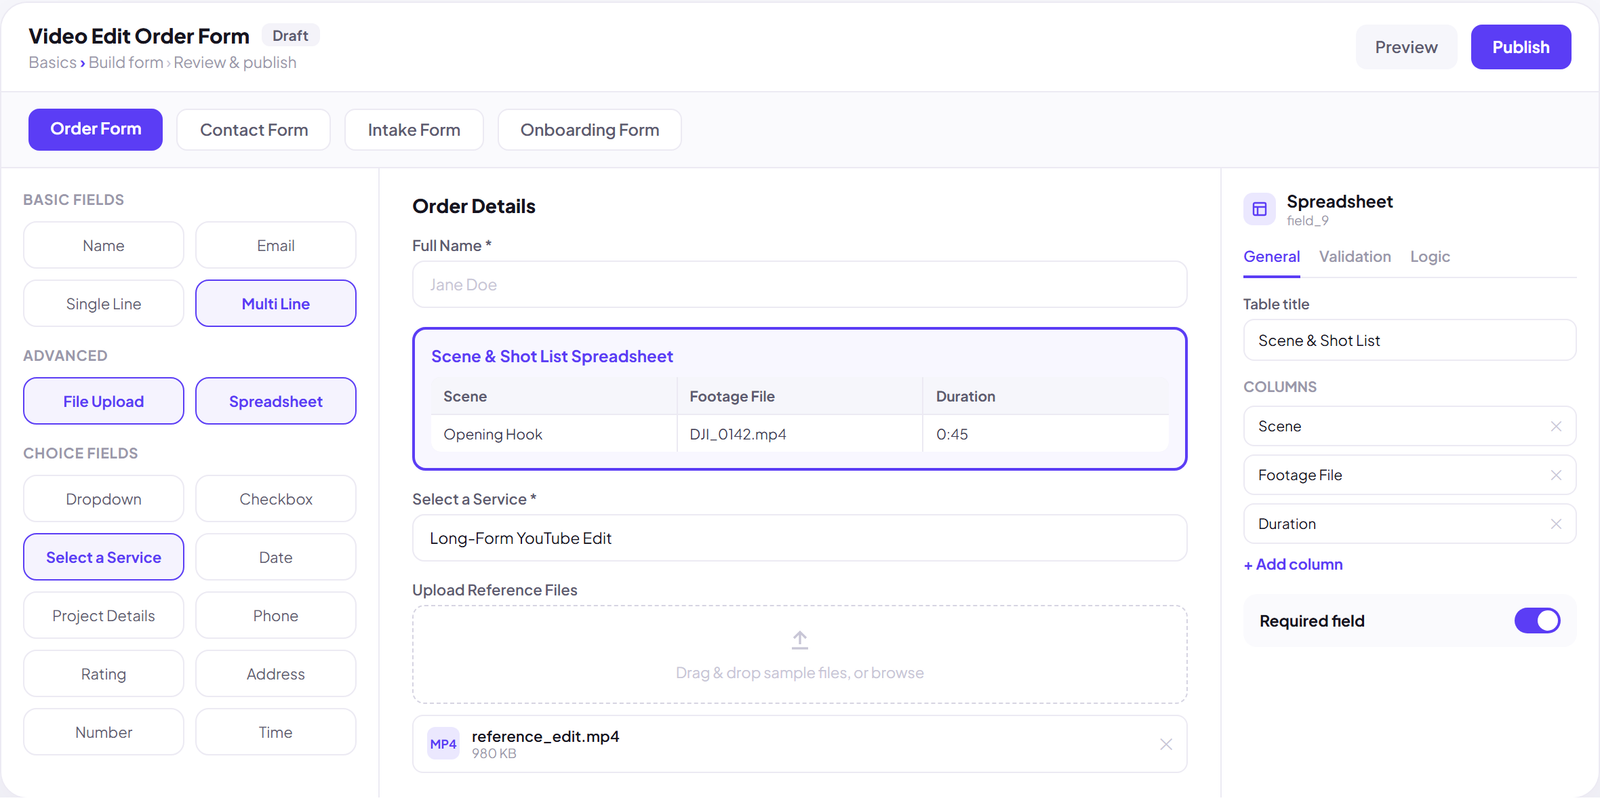Click the 0:45 duration cell

point(1045,434)
